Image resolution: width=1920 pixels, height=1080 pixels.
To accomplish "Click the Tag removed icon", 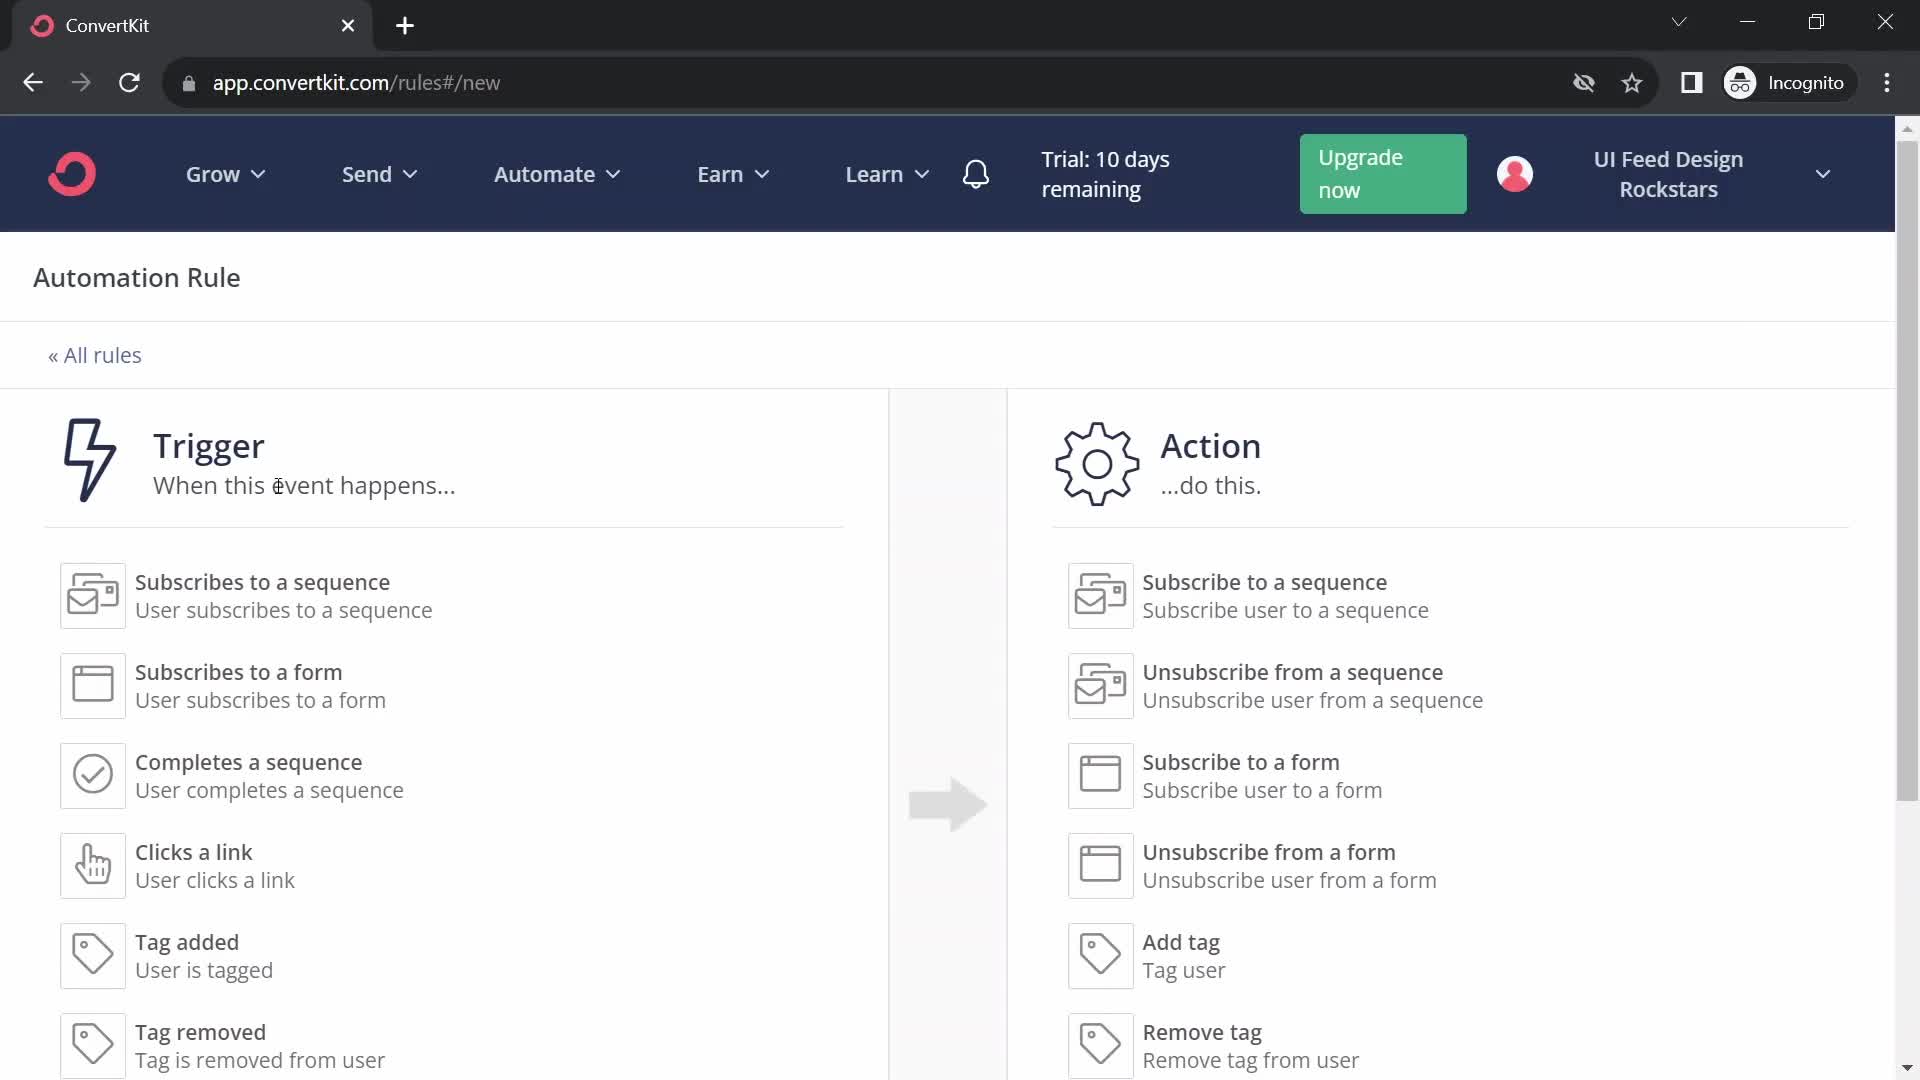I will coord(91,1044).
